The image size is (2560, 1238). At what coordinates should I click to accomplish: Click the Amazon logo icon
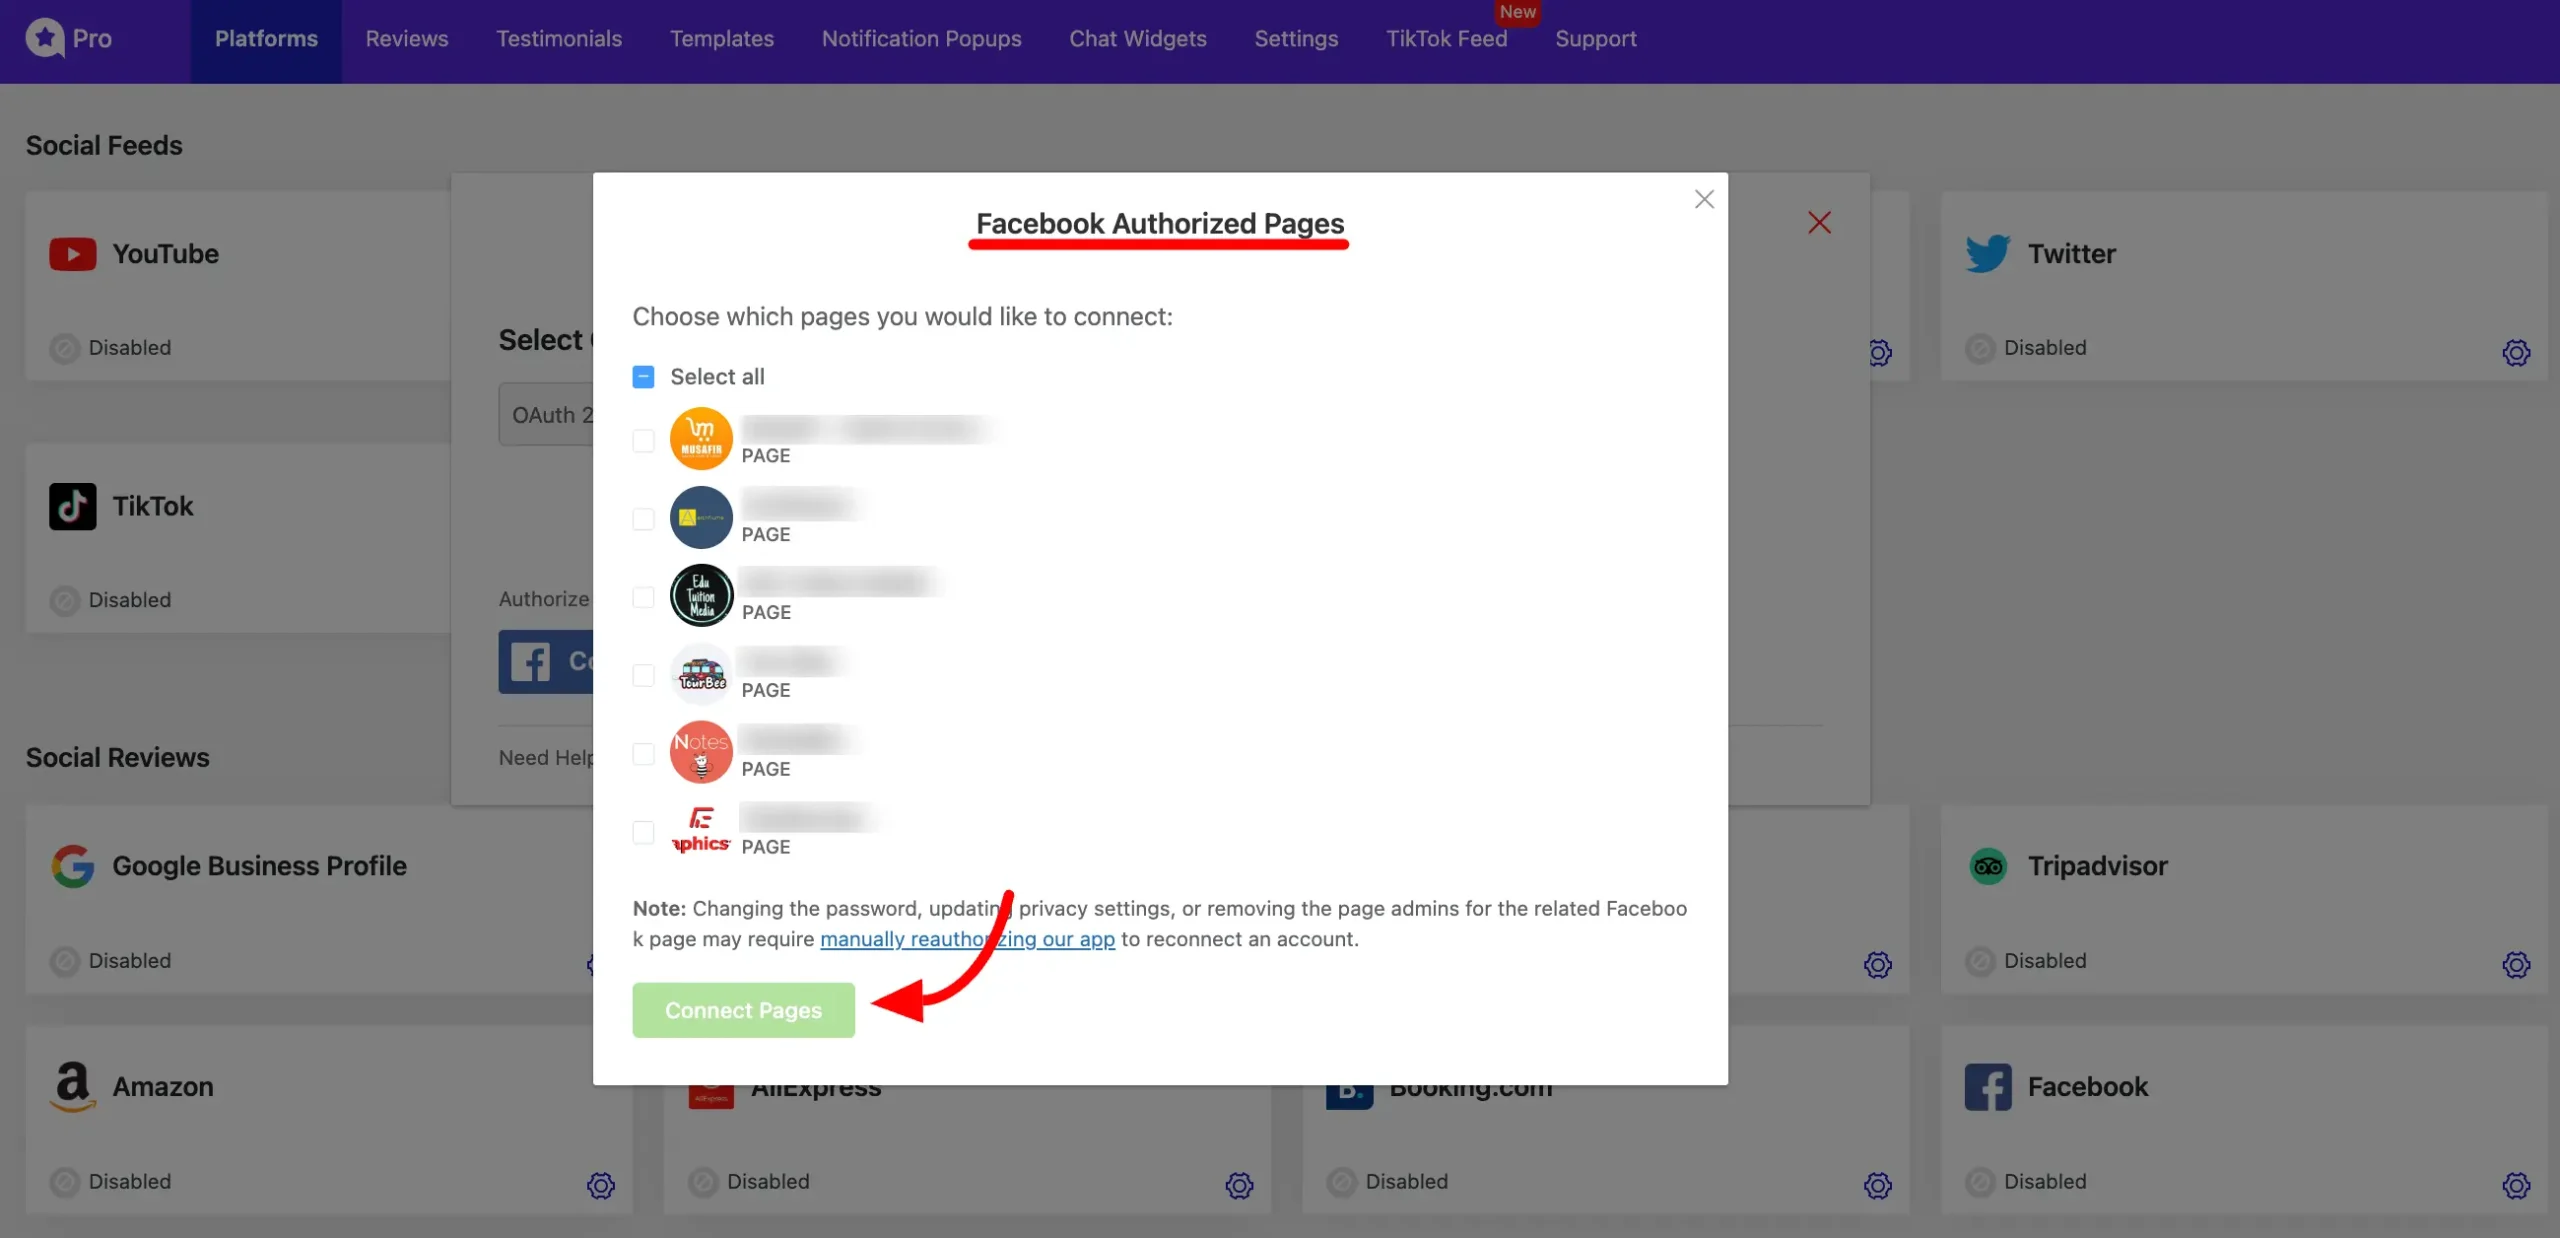click(x=72, y=1087)
